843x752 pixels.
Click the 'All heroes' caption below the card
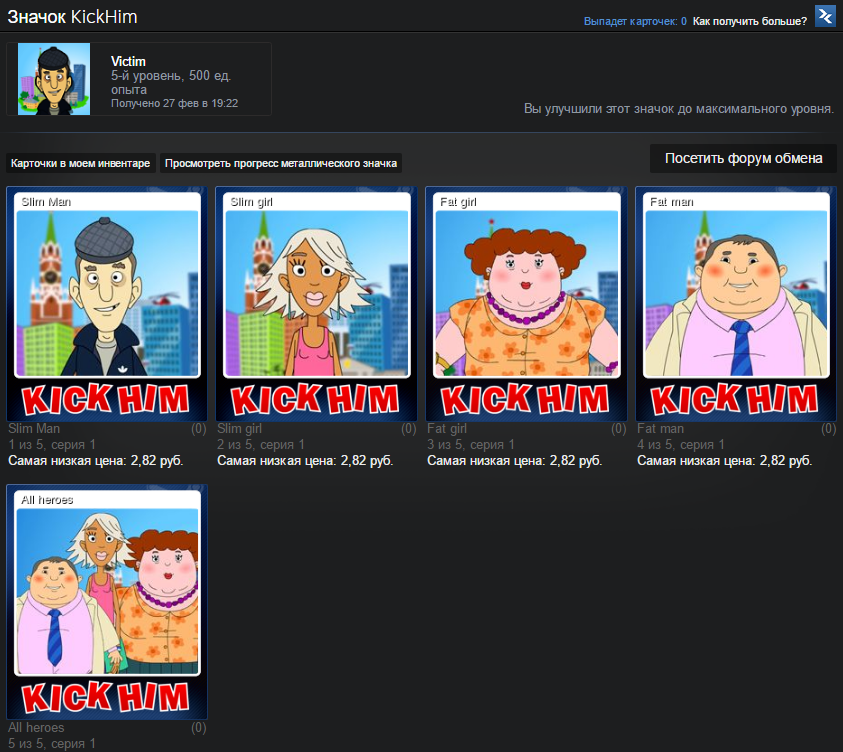[36, 727]
